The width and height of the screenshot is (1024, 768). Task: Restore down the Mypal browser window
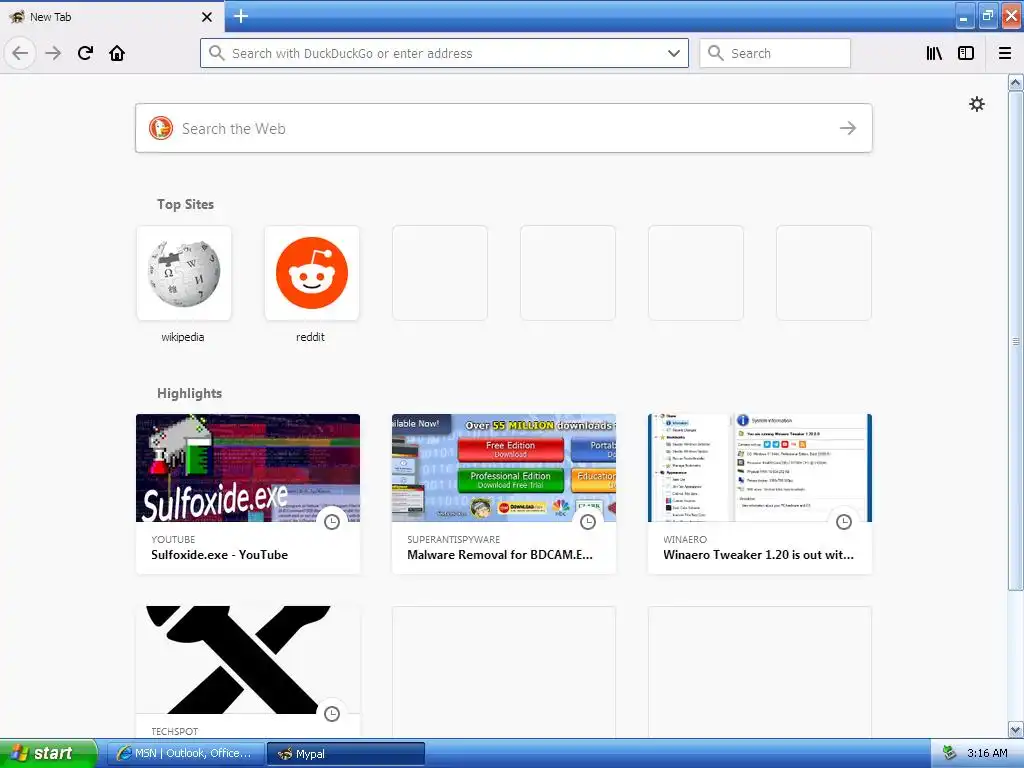click(987, 16)
